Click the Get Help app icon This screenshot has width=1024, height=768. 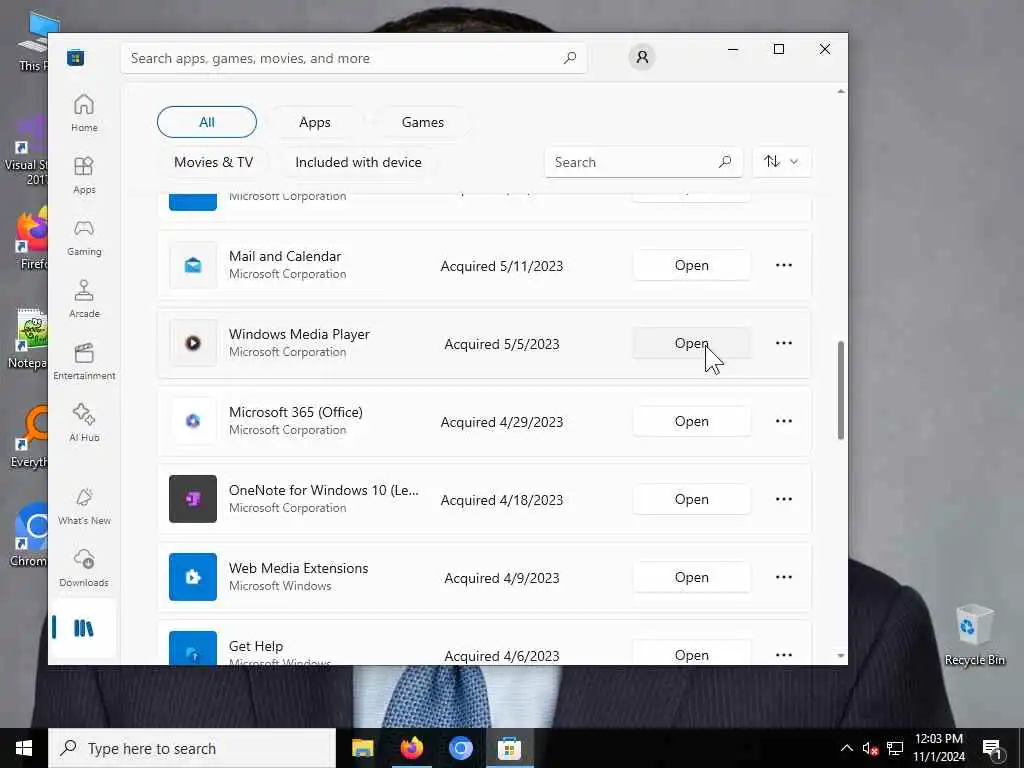click(x=193, y=648)
